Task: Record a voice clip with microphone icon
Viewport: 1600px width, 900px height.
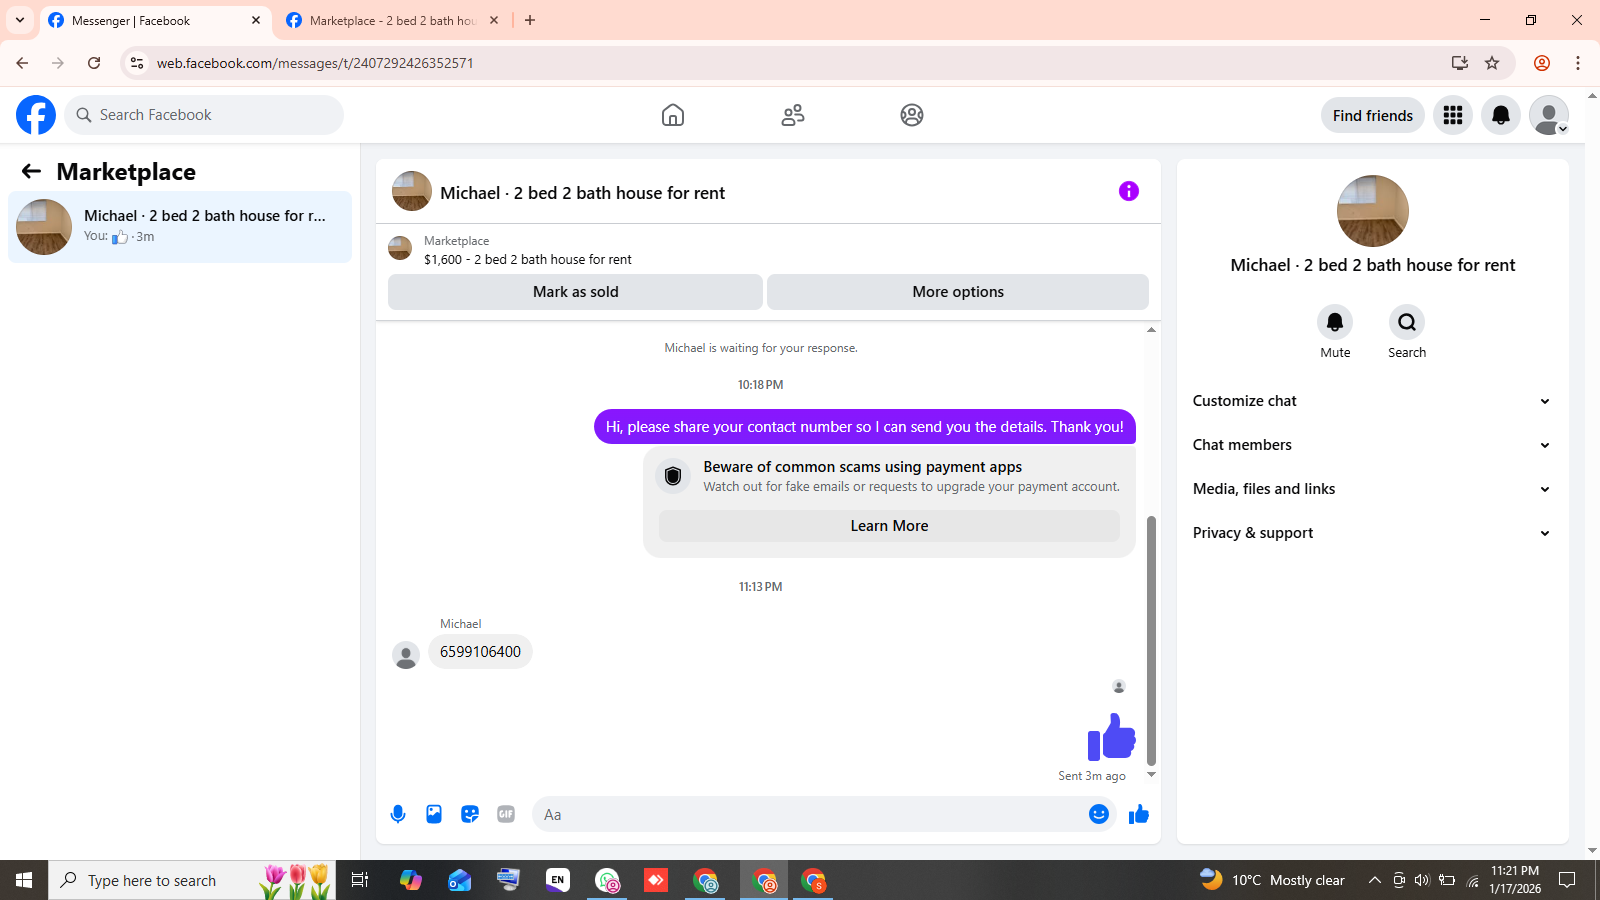Action: point(398,814)
